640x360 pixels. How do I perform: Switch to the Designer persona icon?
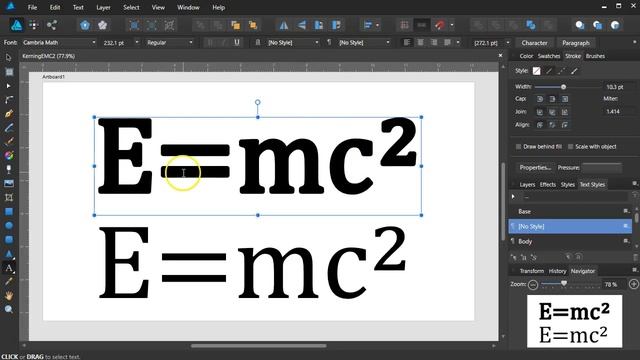tap(17, 25)
